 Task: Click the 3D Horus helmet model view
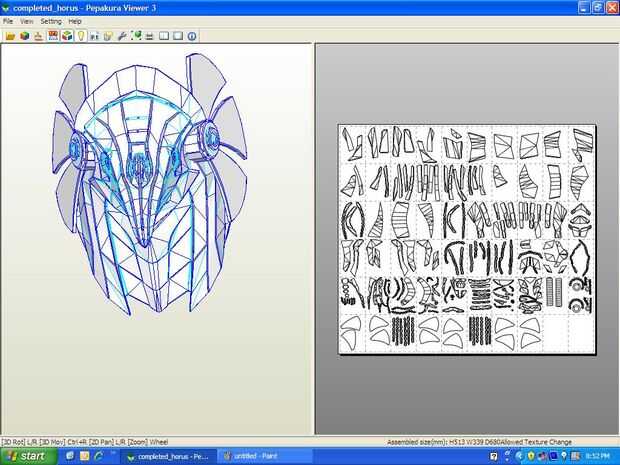[149, 184]
